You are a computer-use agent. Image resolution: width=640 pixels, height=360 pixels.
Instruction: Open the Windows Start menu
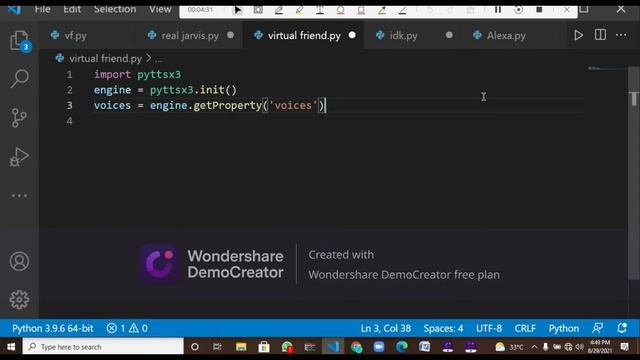11,347
